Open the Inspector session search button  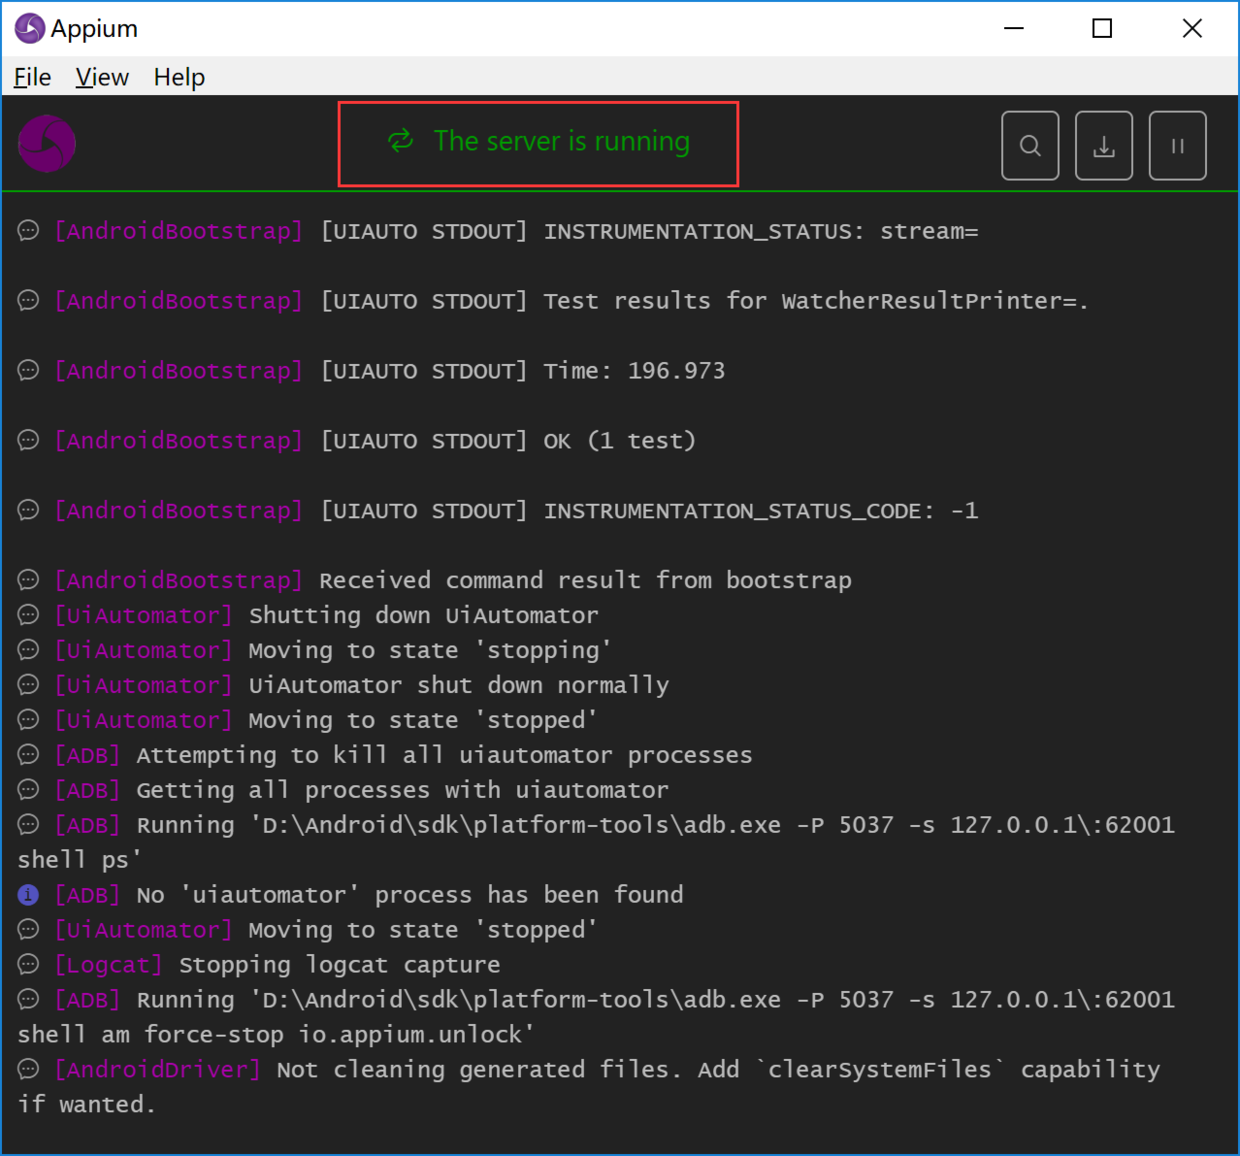coord(1030,146)
